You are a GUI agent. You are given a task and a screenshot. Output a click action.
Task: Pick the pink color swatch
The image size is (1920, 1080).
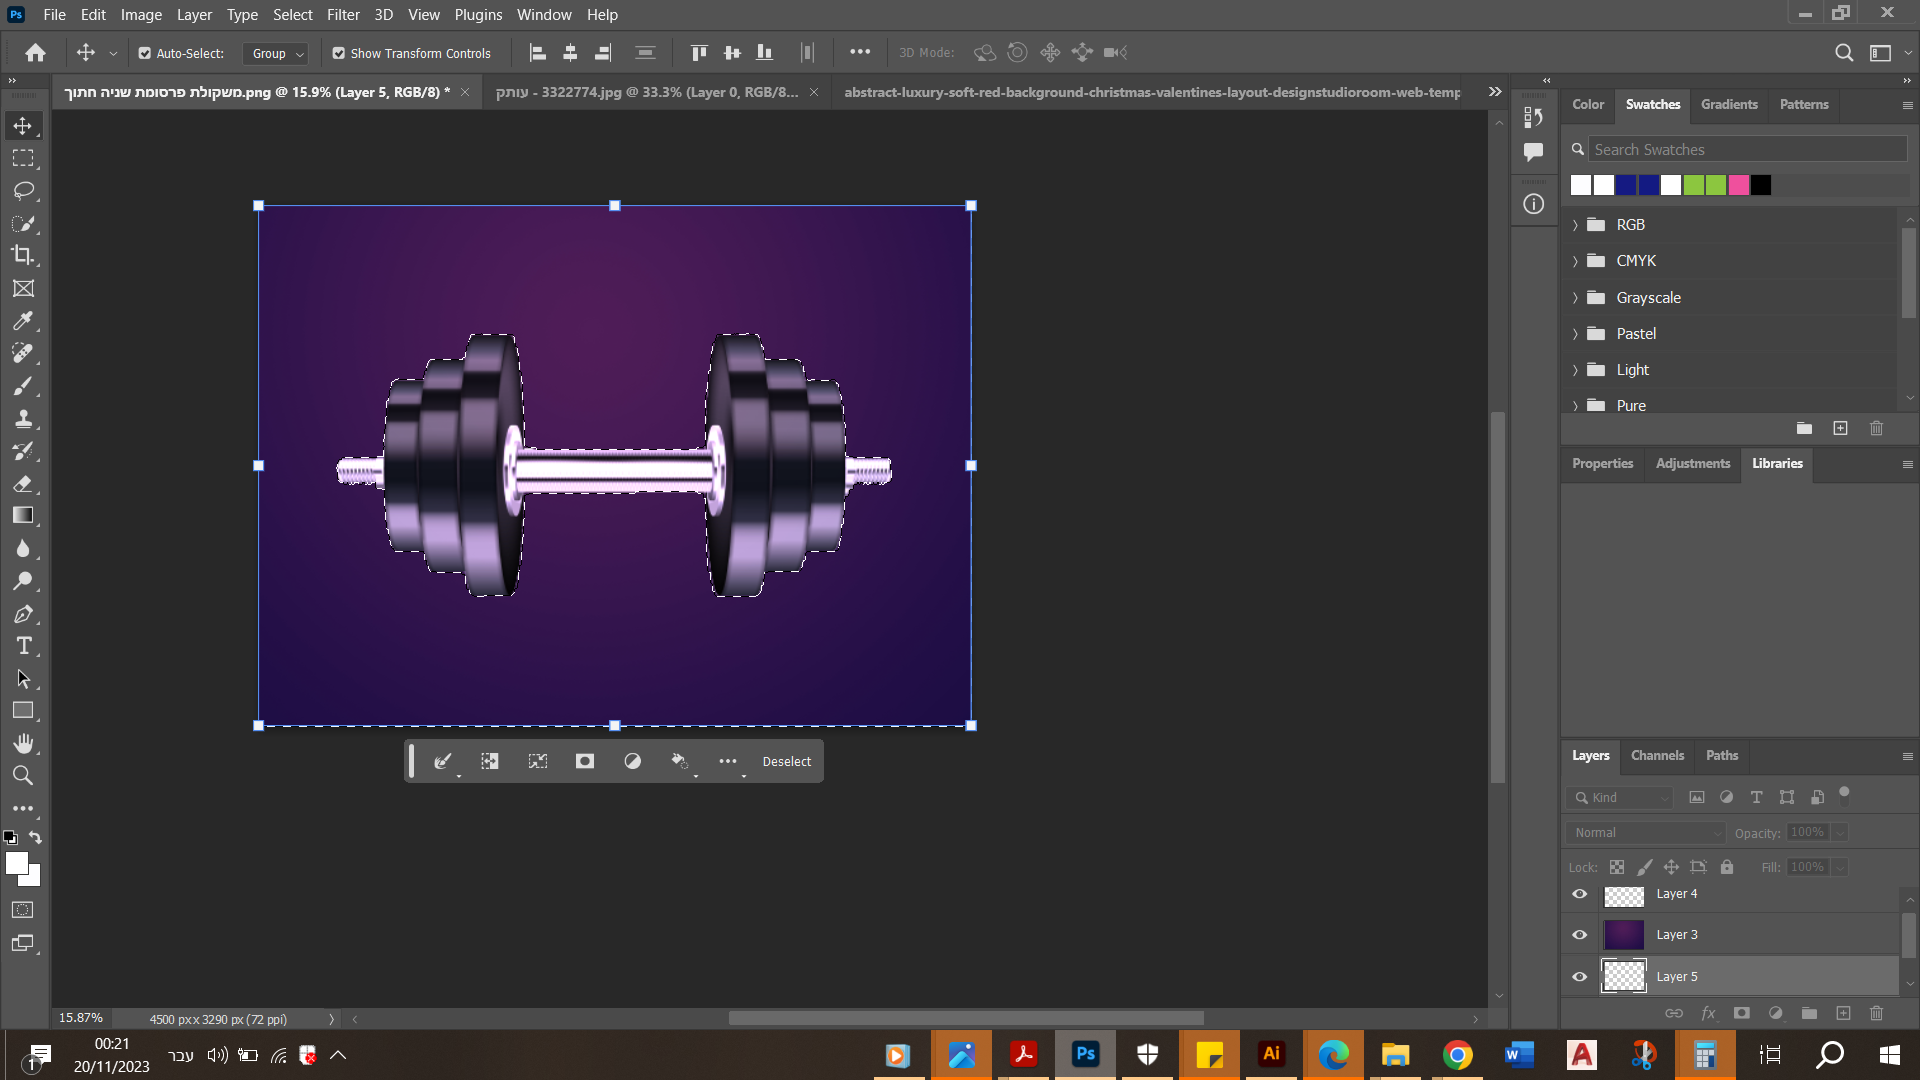[x=1739, y=185]
